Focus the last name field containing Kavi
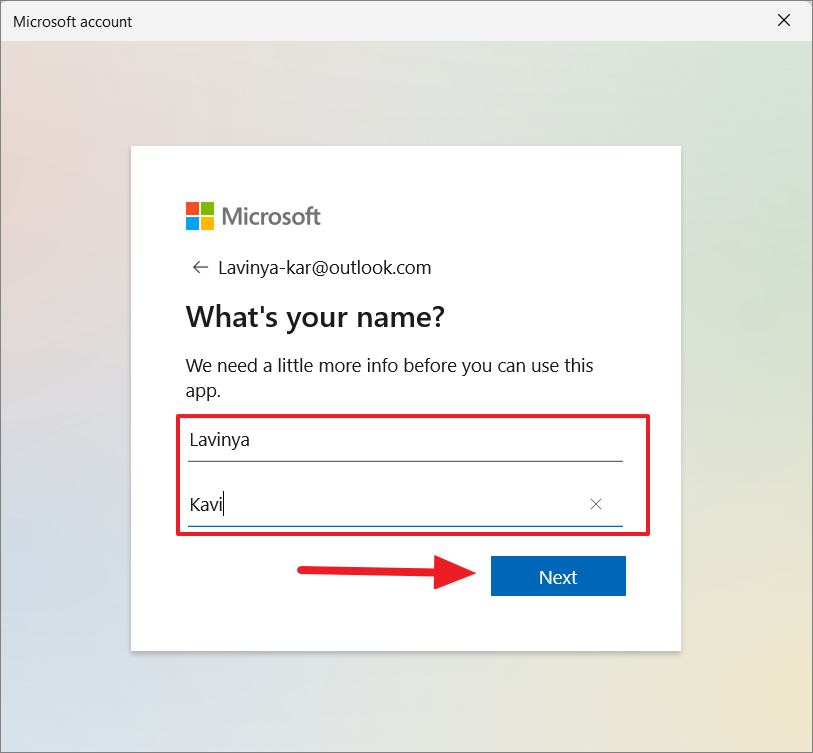The image size is (813, 753). tap(405, 505)
